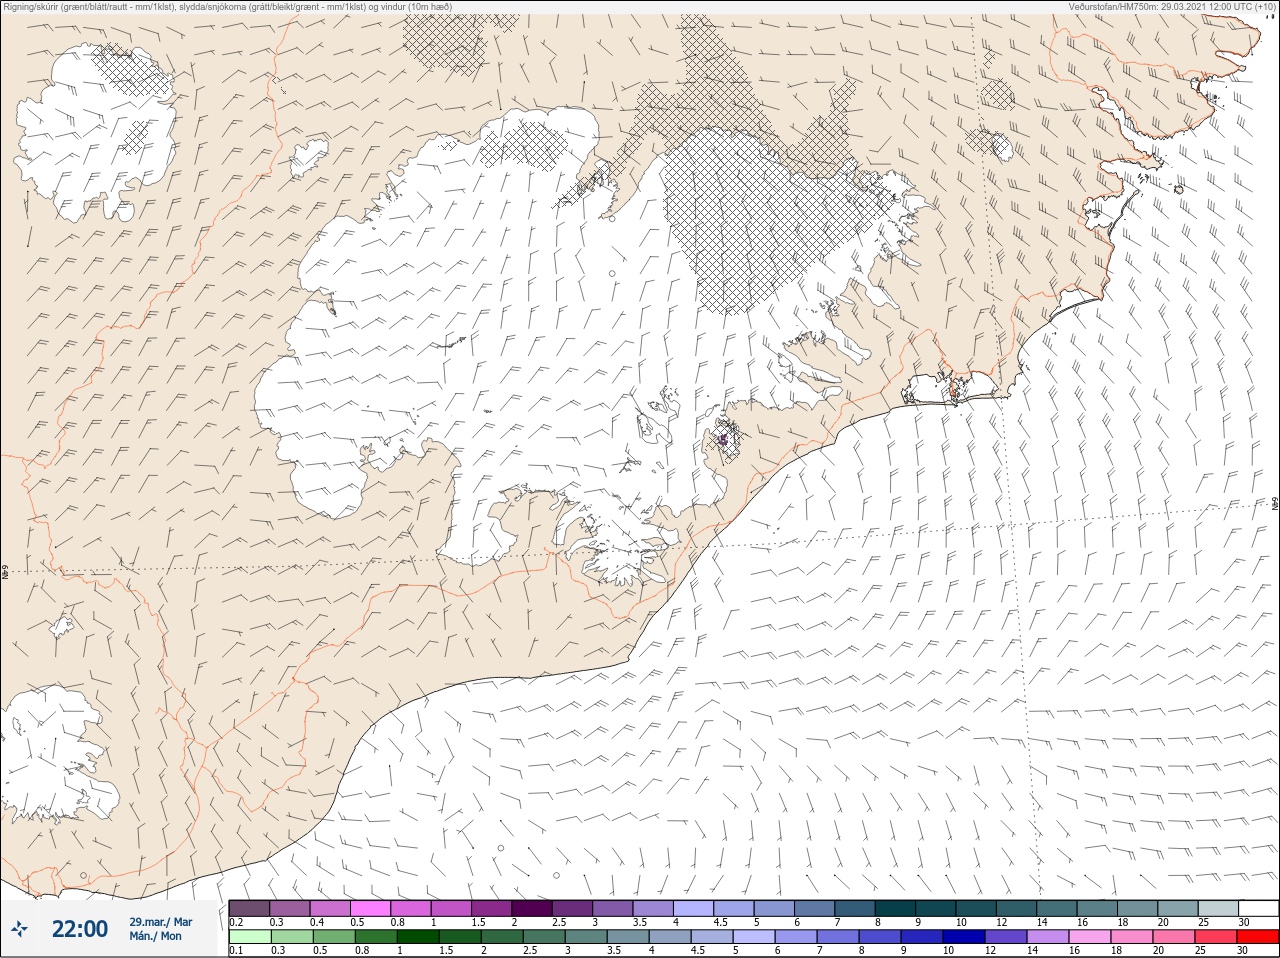The width and height of the screenshot is (1280, 958).
Task: Select the pale green 0.1 swatch in lower legend row
Action: (x=250, y=937)
